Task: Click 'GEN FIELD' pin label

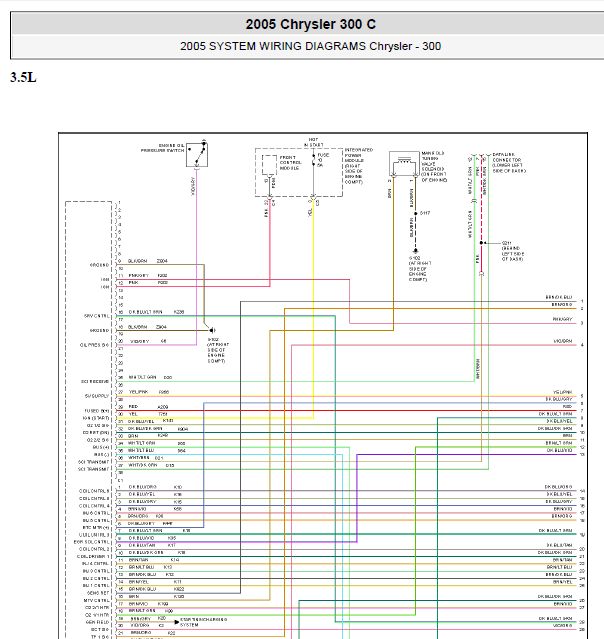Action: click(97, 622)
